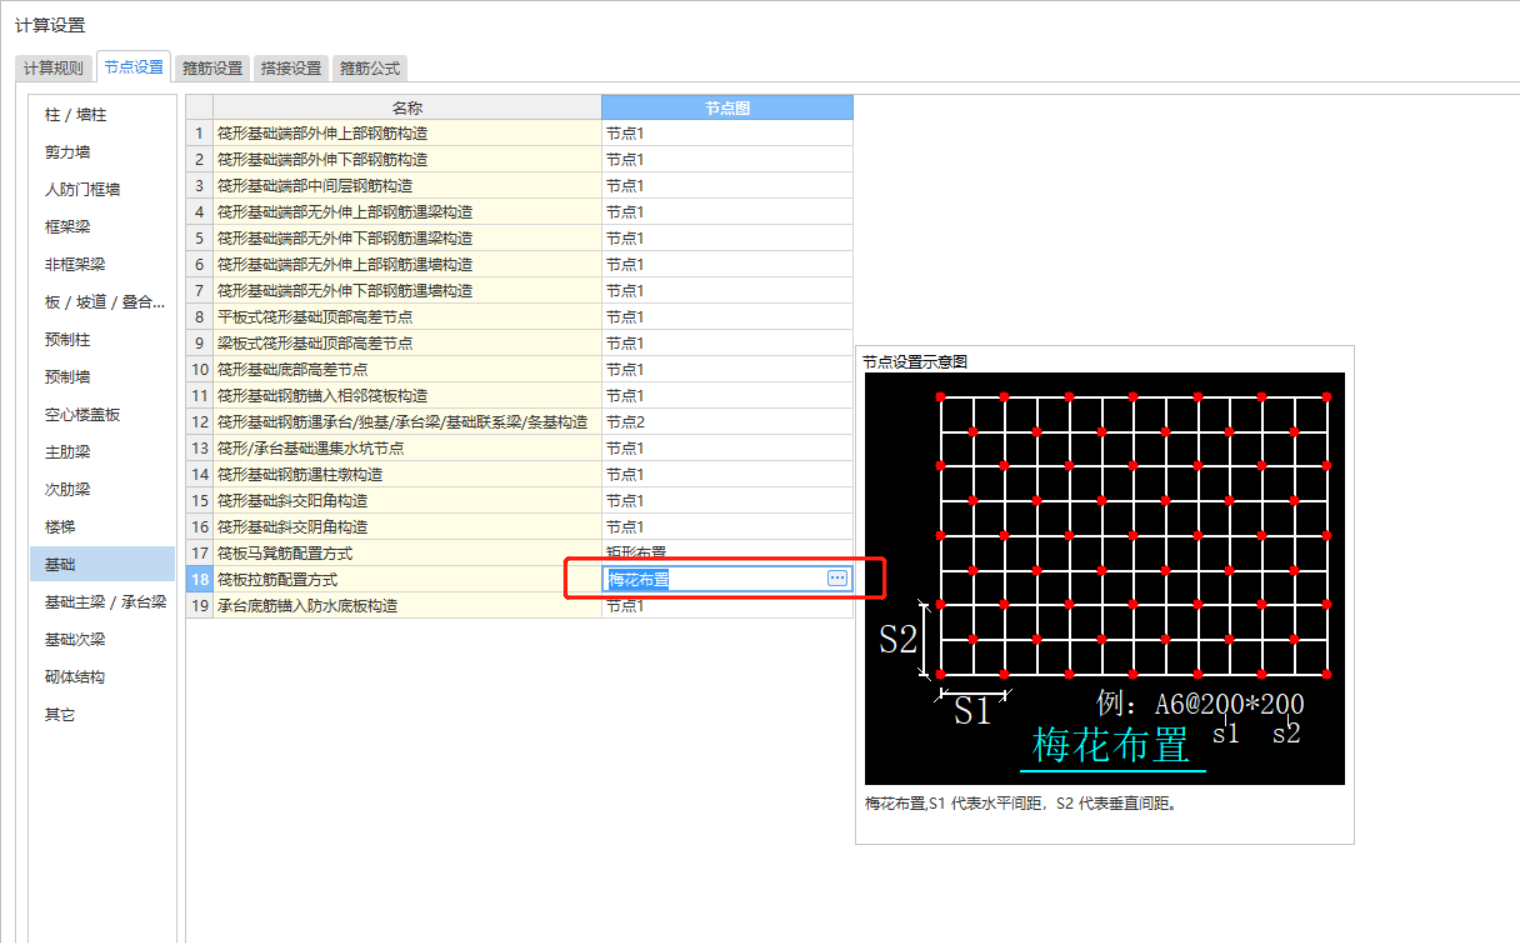Switch to the 计算规则 tab
This screenshot has height=943, width=1520.
tap(54, 68)
